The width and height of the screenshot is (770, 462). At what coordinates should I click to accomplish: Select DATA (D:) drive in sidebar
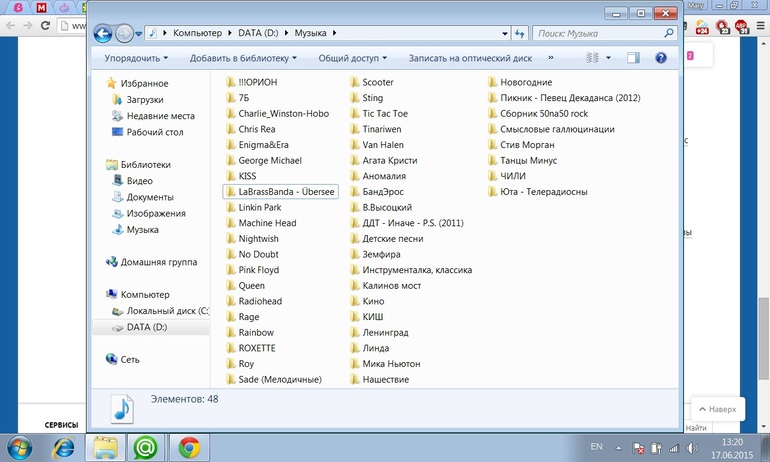[x=147, y=327]
